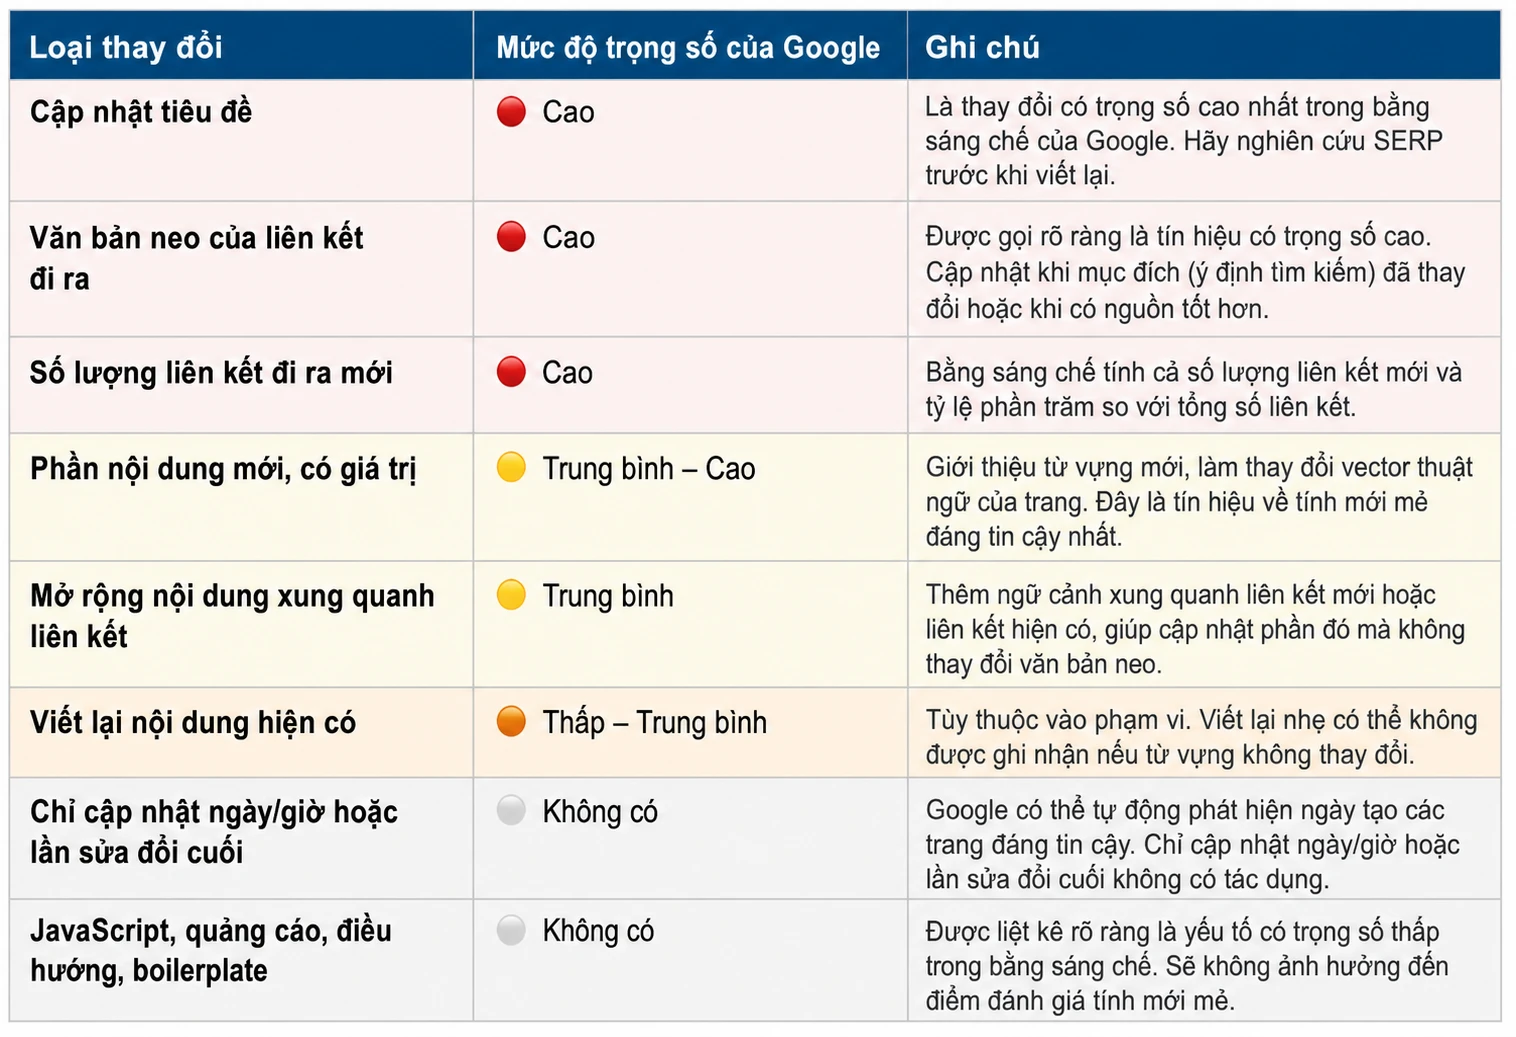The height and width of the screenshot is (1037, 1516).
Task: Click note about Google tự động phát hiện ngày
Action: coord(1193,844)
